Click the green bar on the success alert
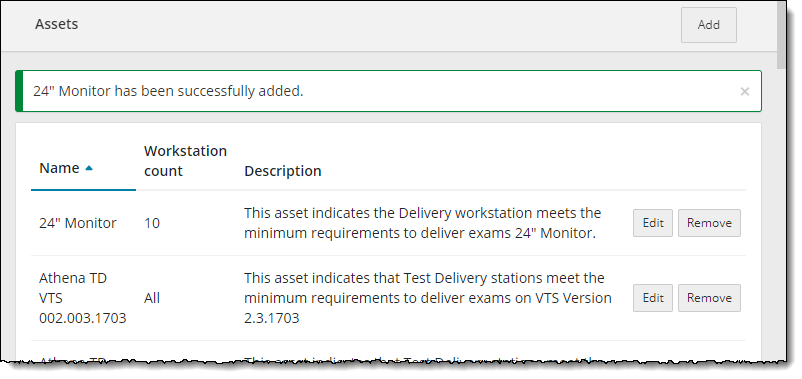 pyautogui.click(x=19, y=91)
